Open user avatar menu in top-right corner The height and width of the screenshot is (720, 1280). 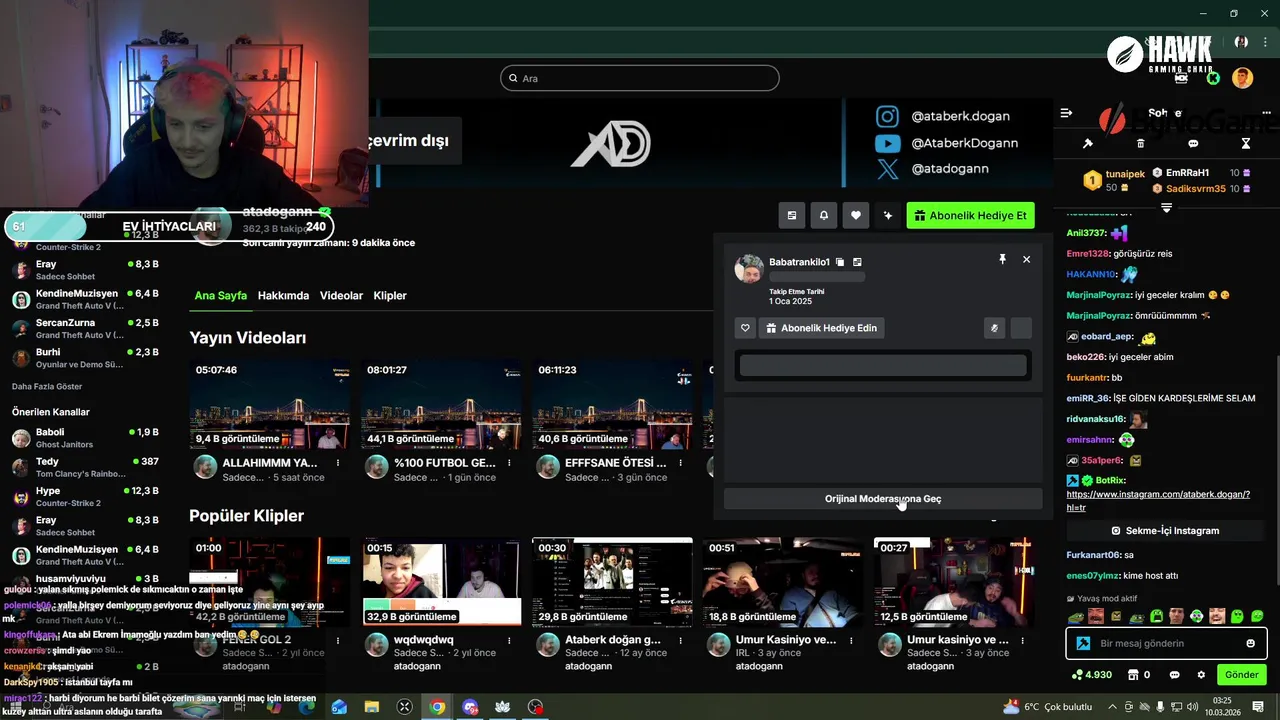point(1242,78)
